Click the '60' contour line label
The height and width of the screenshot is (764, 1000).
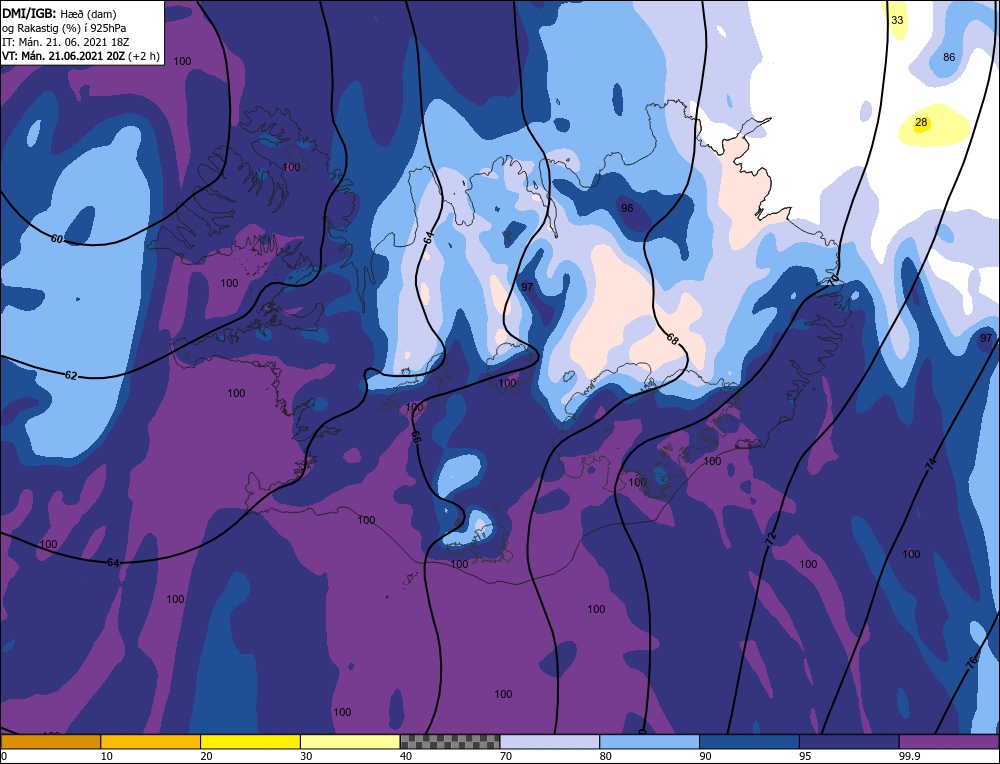tap(57, 239)
